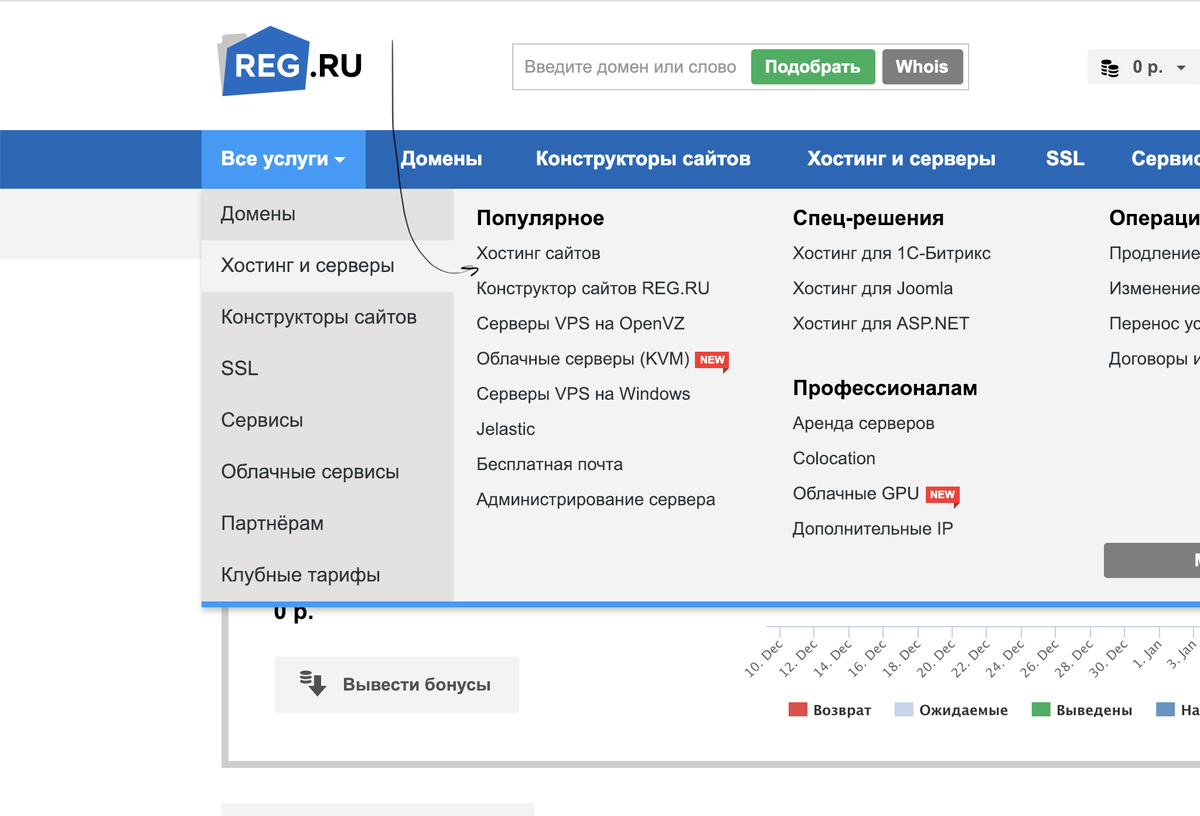Screen dimensions: 1200x816
Task: Select Хостинг и серверы in the left list
Action: [x=327, y=266]
